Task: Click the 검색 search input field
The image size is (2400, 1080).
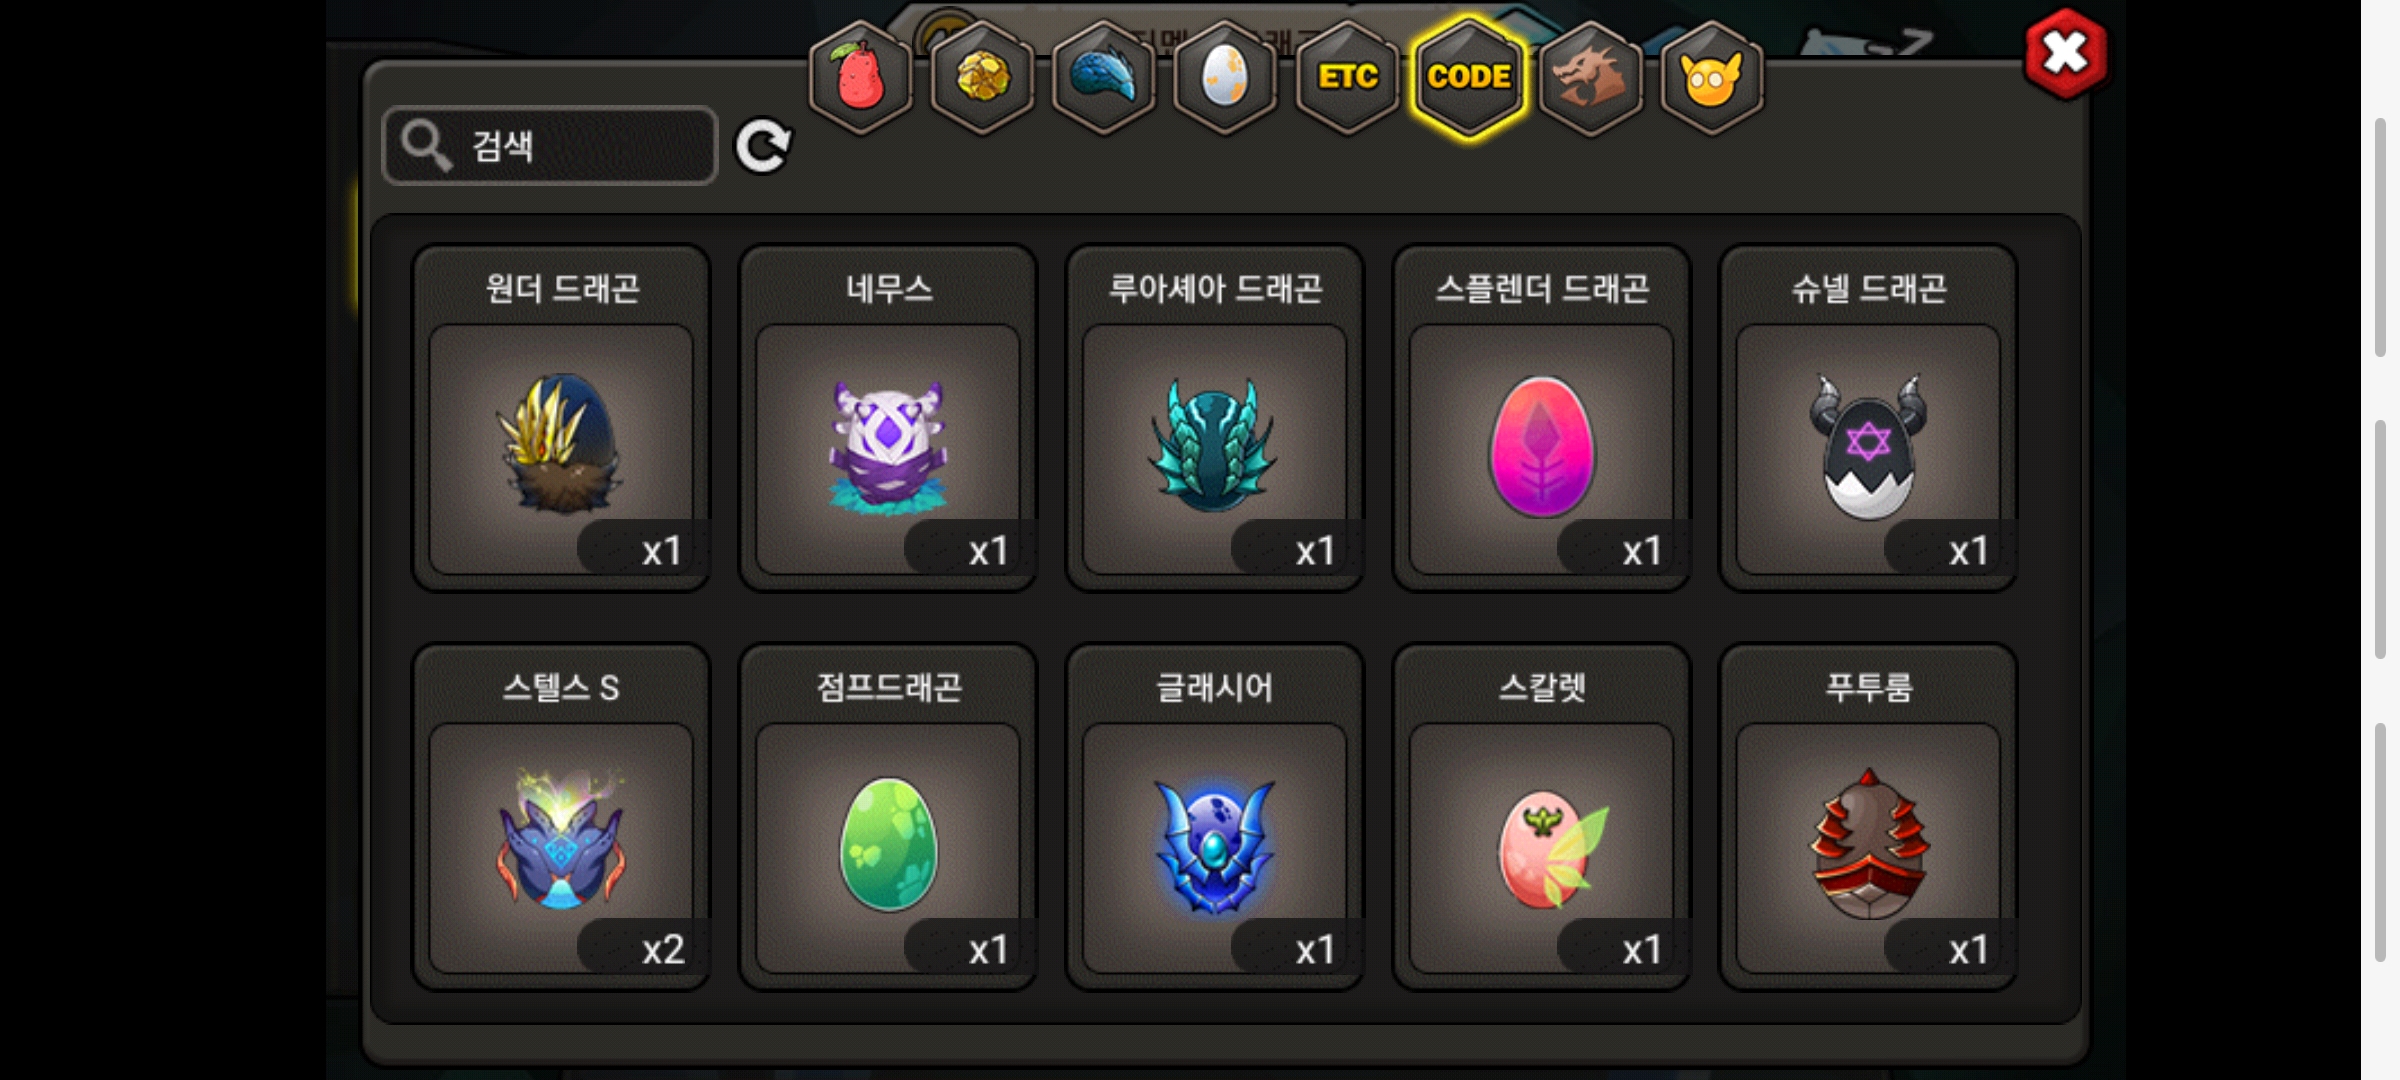Action: (550, 146)
